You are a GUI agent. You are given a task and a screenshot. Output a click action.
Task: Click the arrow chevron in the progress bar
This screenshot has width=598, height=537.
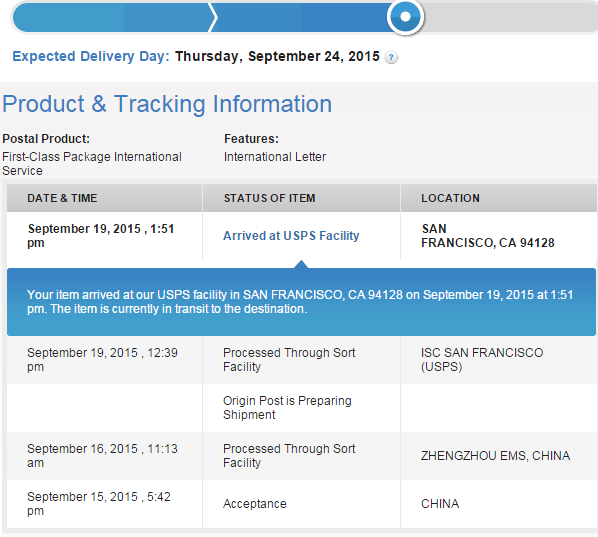[213, 18]
